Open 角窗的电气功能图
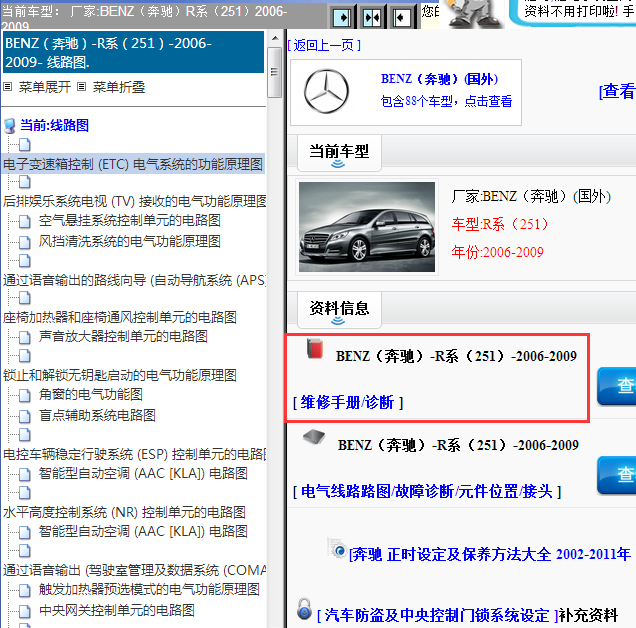This screenshot has height=628, width=636. coord(91,394)
